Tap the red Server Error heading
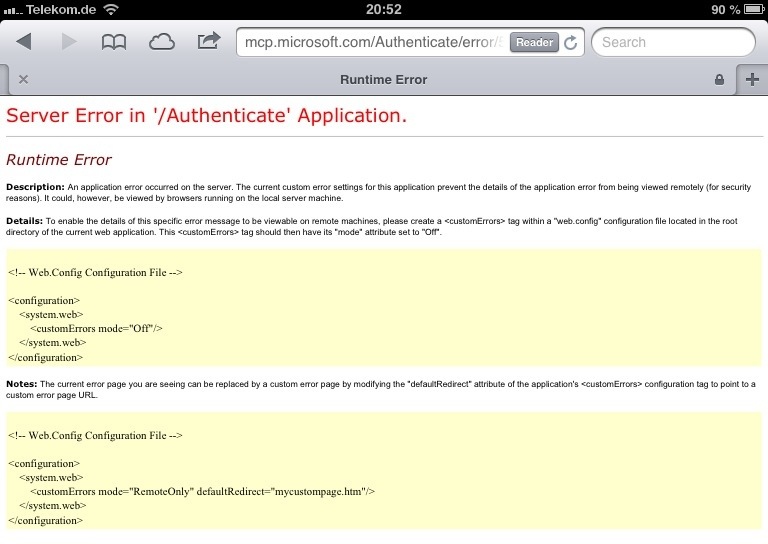The height and width of the screenshot is (544, 768). click(206, 115)
